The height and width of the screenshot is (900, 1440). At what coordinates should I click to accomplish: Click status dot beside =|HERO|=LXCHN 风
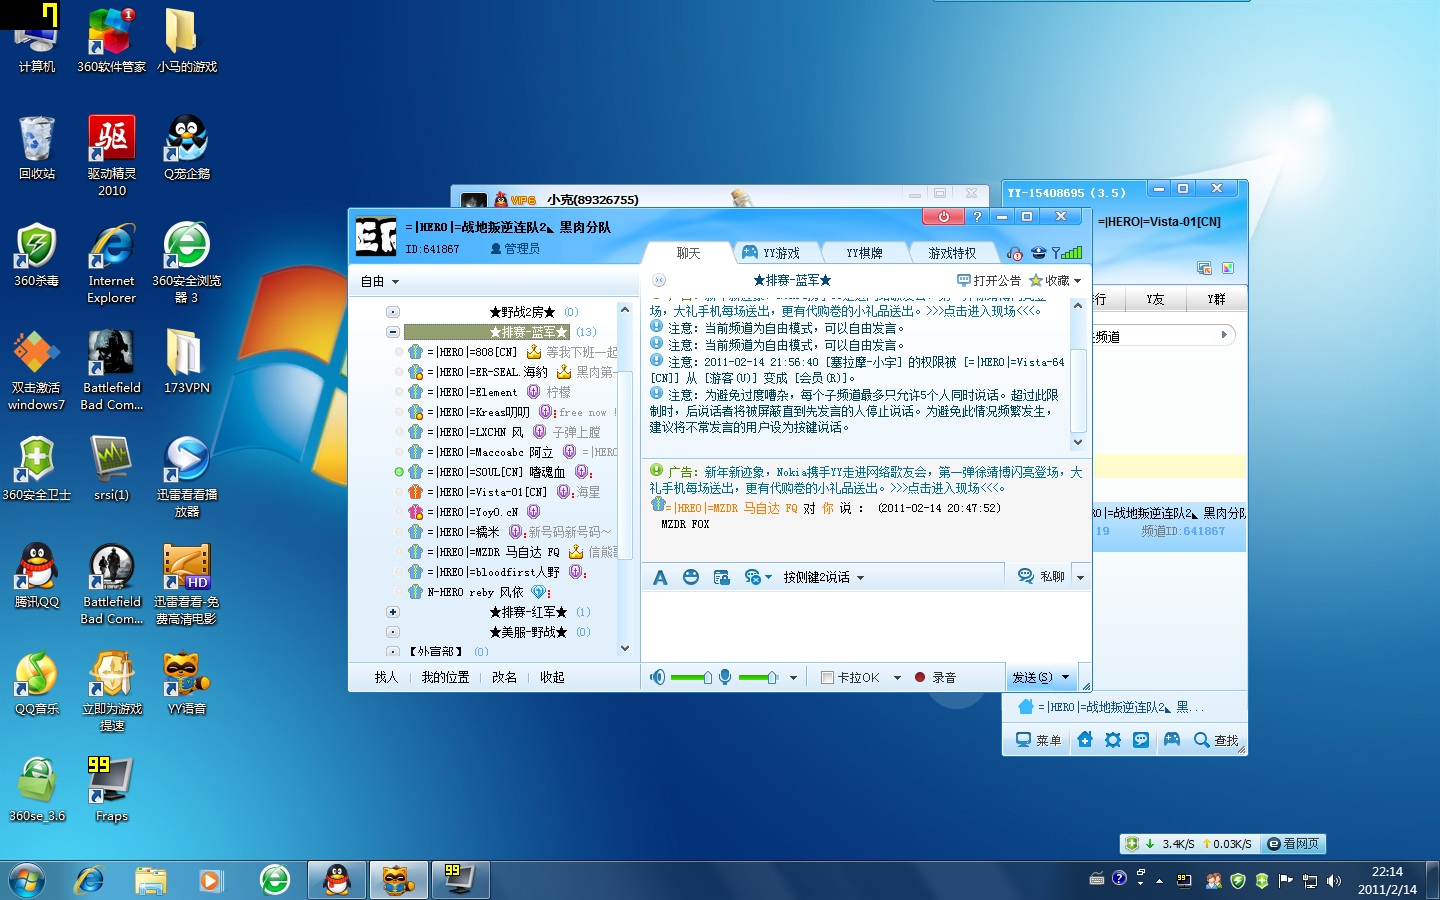pyautogui.click(x=399, y=432)
